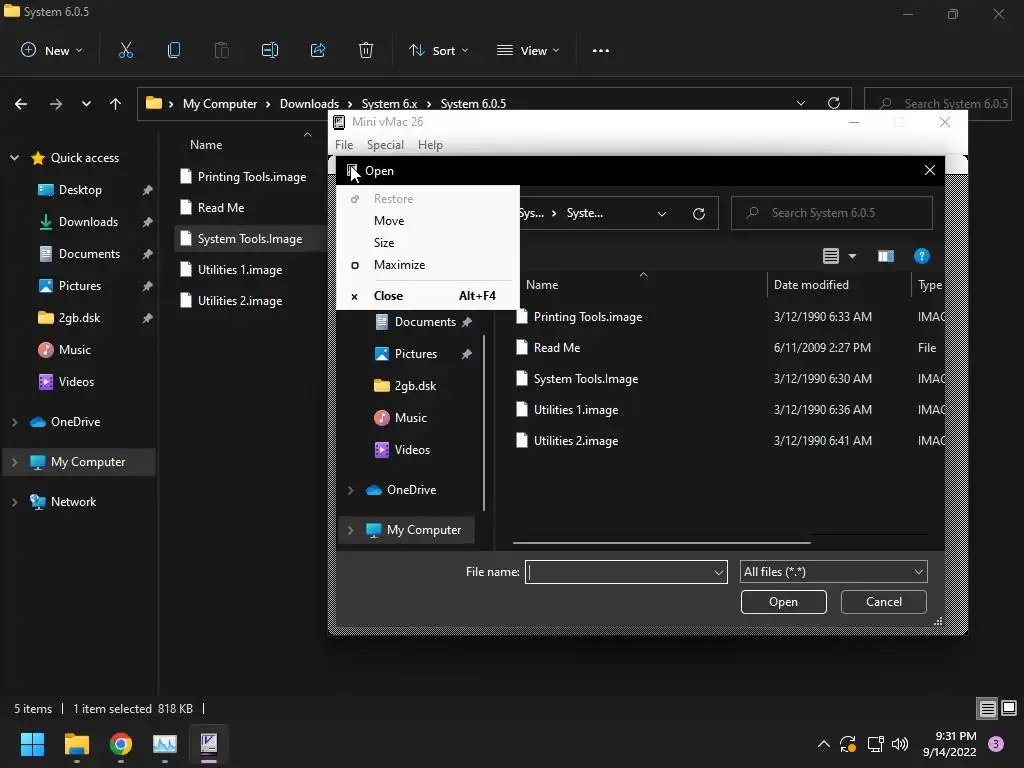The height and width of the screenshot is (768, 1024).
Task: Click the Rename icon in Explorer toolbar
Action: pos(270,50)
